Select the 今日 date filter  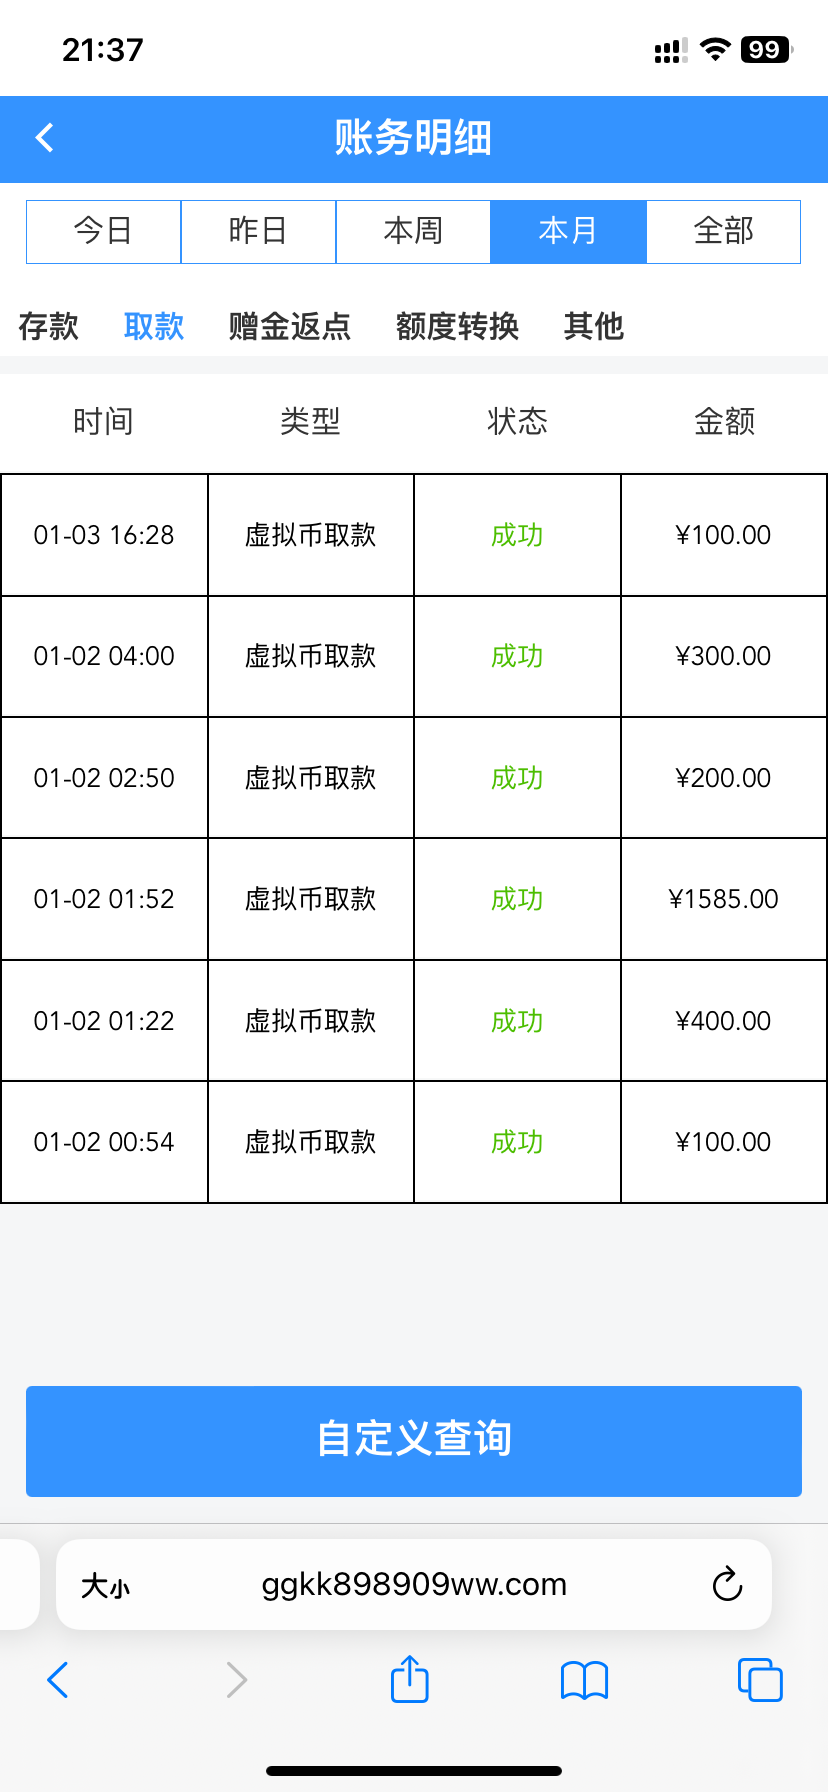(x=103, y=231)
